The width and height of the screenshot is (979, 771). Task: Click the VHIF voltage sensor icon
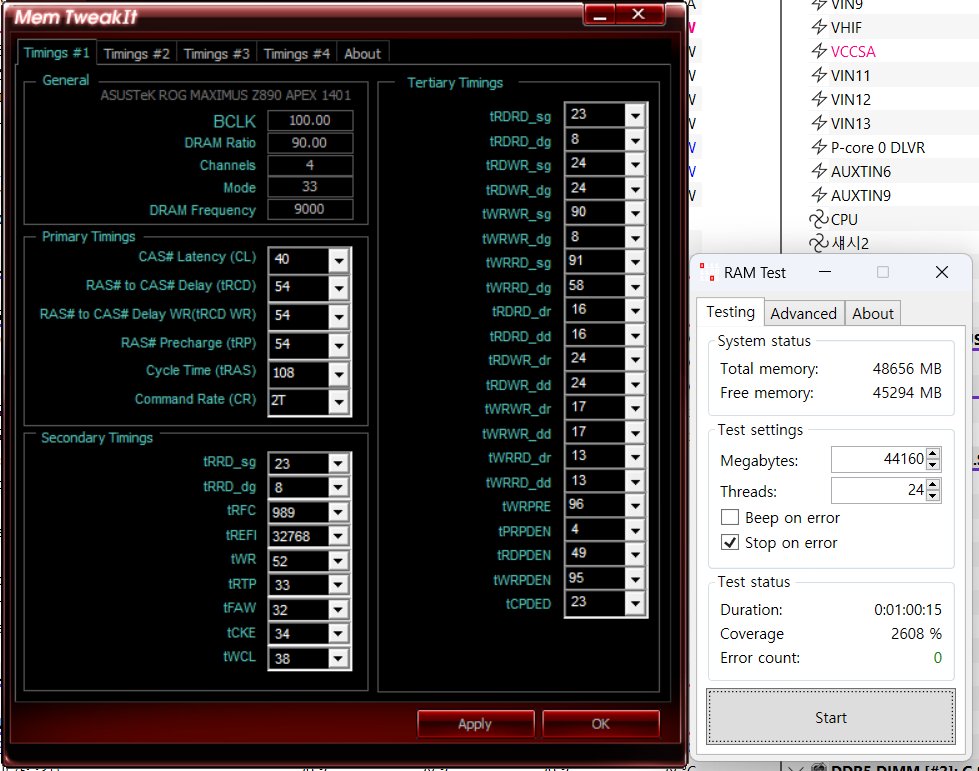(819, 27)
